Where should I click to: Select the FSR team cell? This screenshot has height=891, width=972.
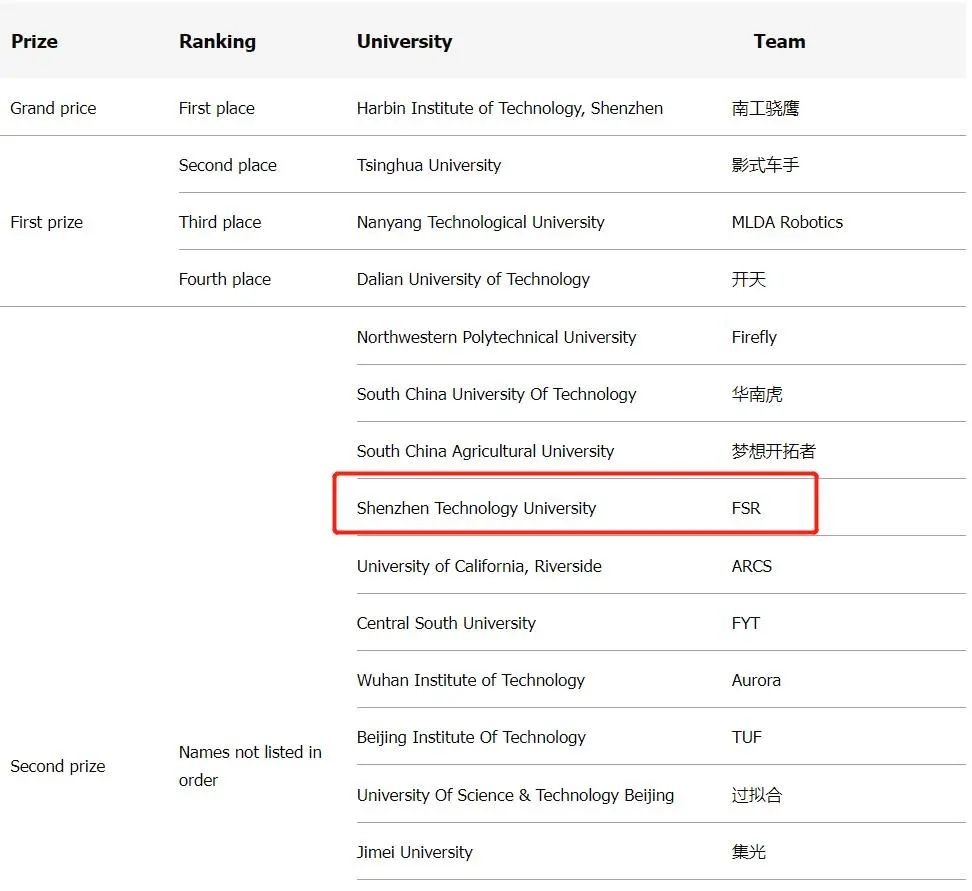pyautogui.click(x=746, y=508)
